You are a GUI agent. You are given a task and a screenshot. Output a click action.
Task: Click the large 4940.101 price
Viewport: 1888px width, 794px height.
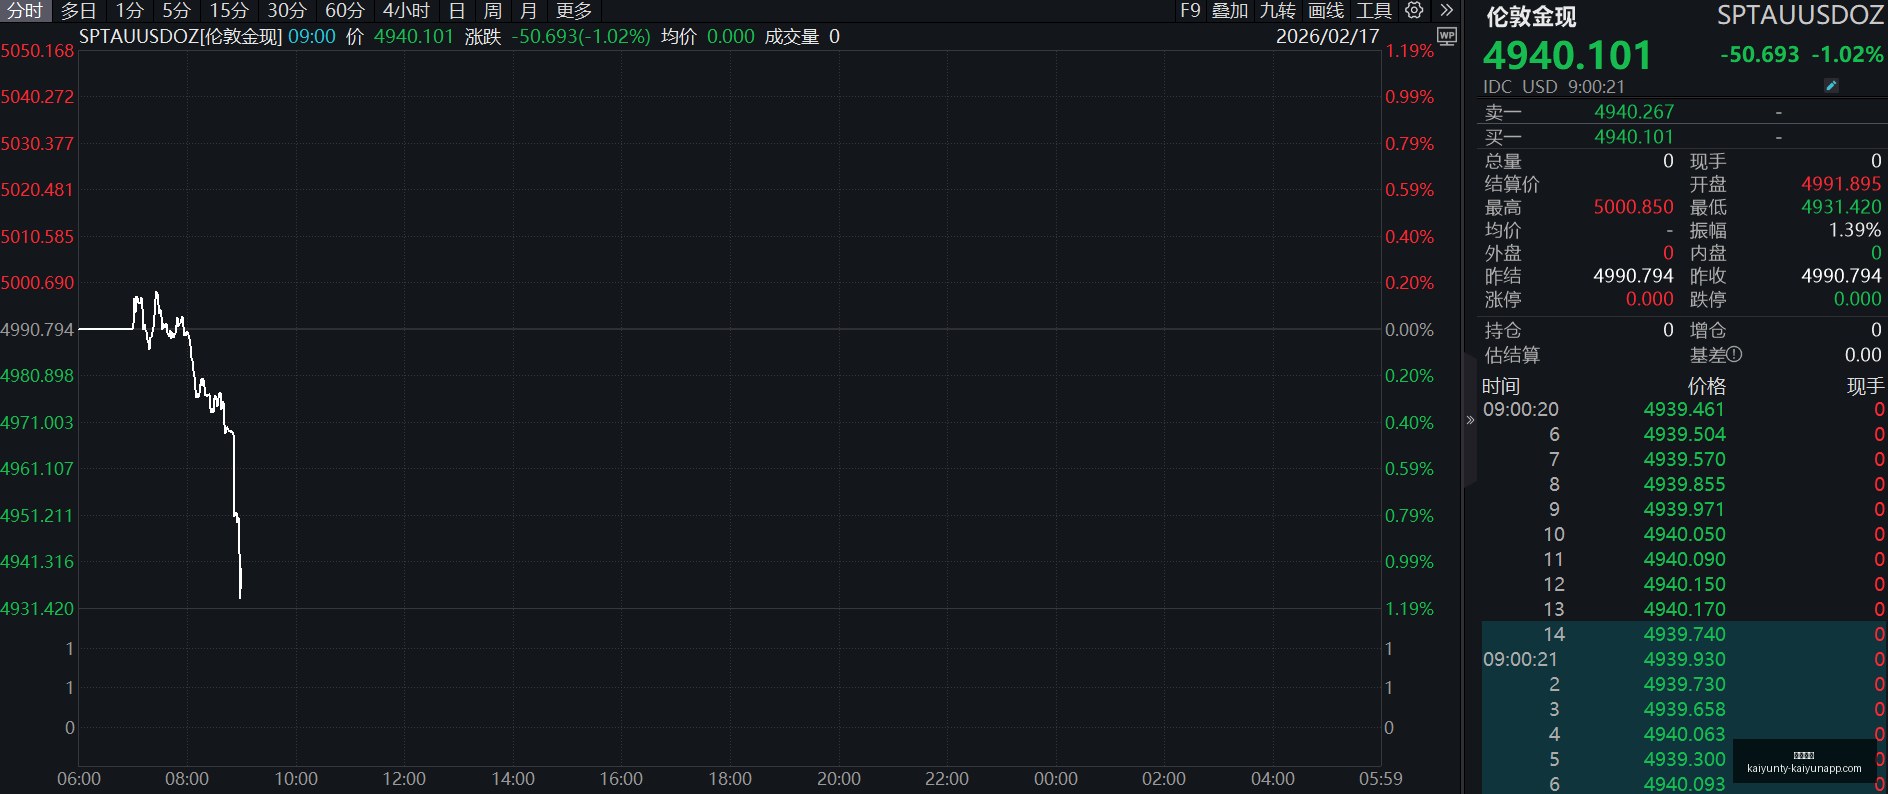click(x=1567, y=55)
